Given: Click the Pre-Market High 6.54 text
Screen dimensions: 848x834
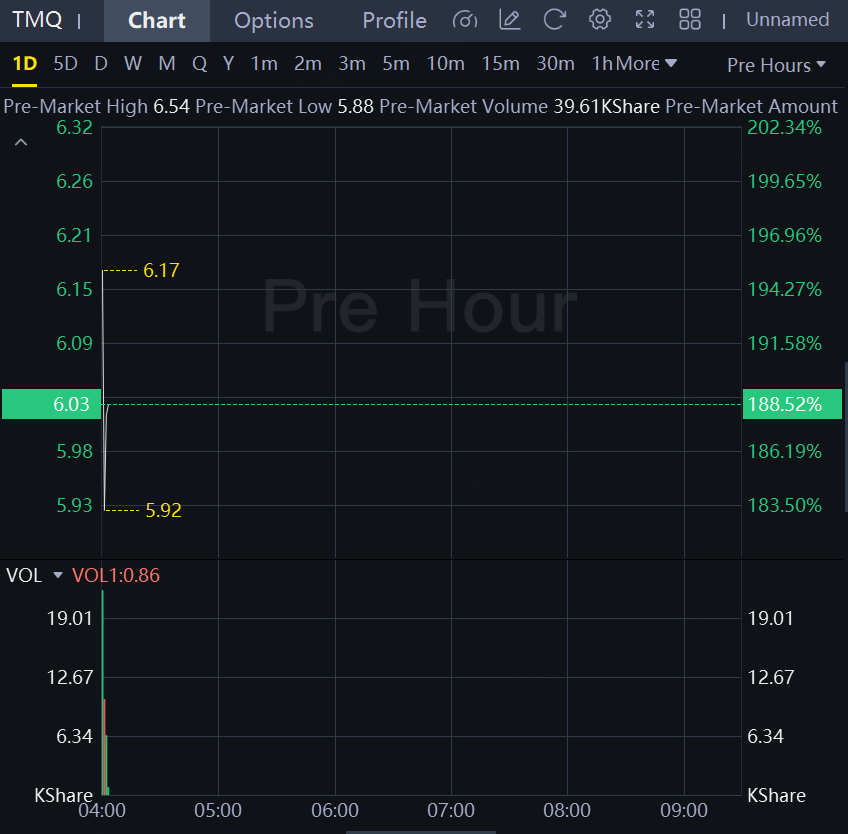Looking at the screenshot, I should [x=97, y=106].
